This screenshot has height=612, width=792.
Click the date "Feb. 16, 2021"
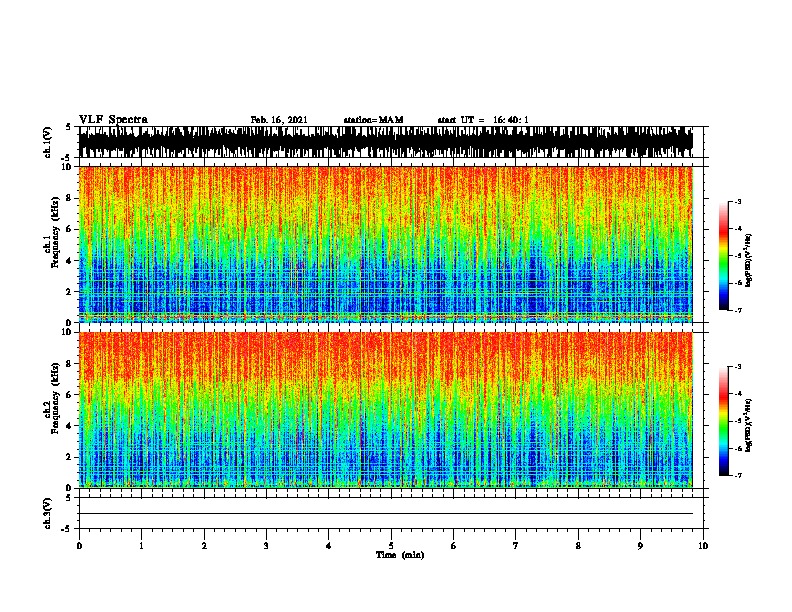(279, 120)
